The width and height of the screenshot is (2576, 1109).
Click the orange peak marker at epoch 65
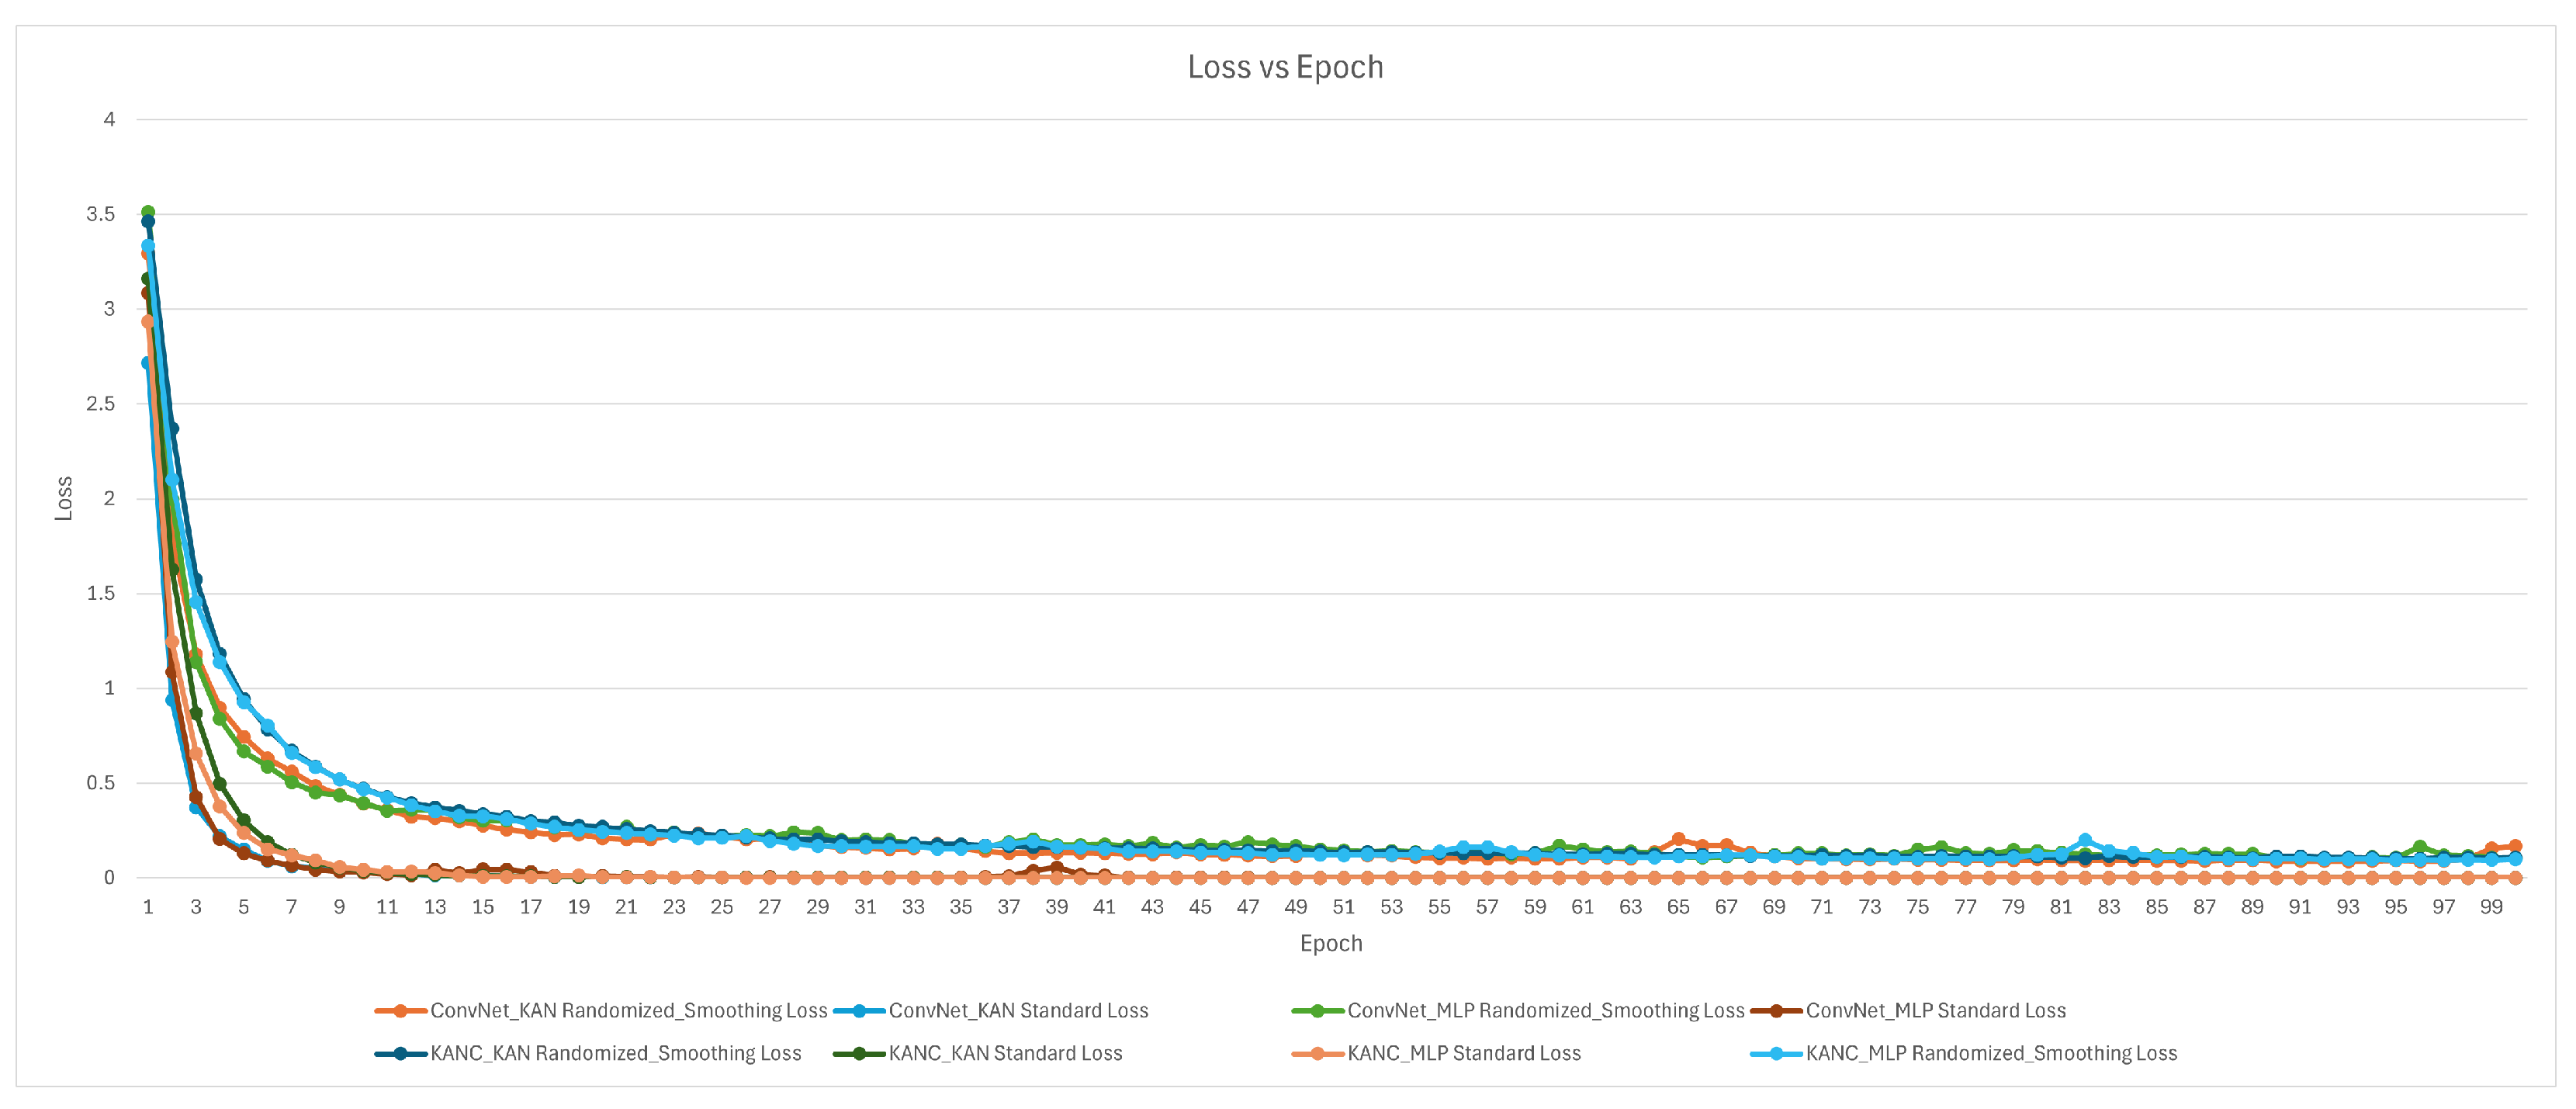pos(1678,840)
